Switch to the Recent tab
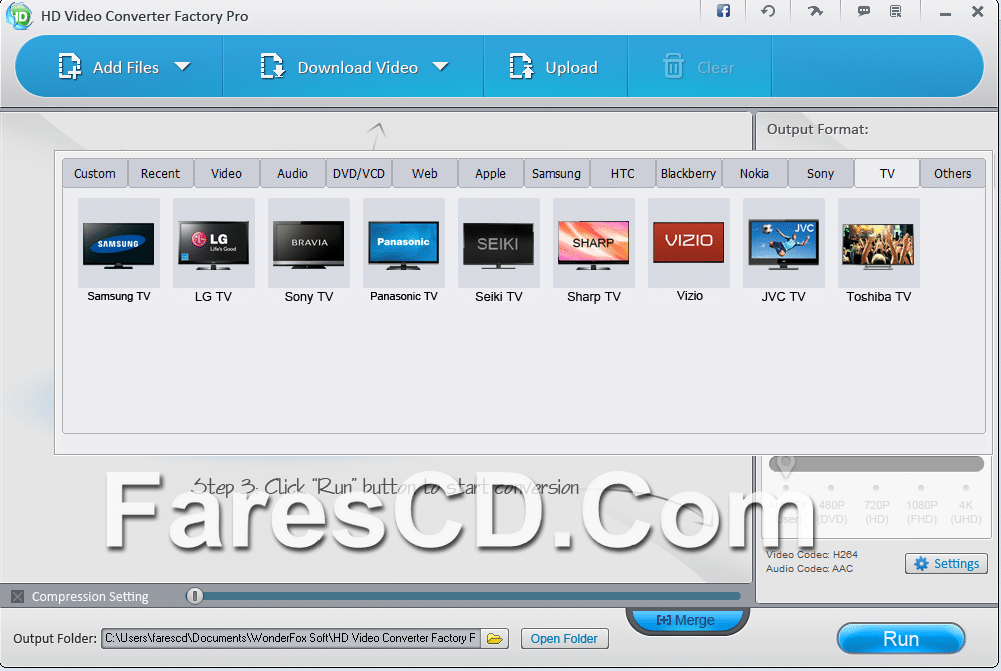The width and height of the screenshot is (1001, 671). (x=161, y=174)
